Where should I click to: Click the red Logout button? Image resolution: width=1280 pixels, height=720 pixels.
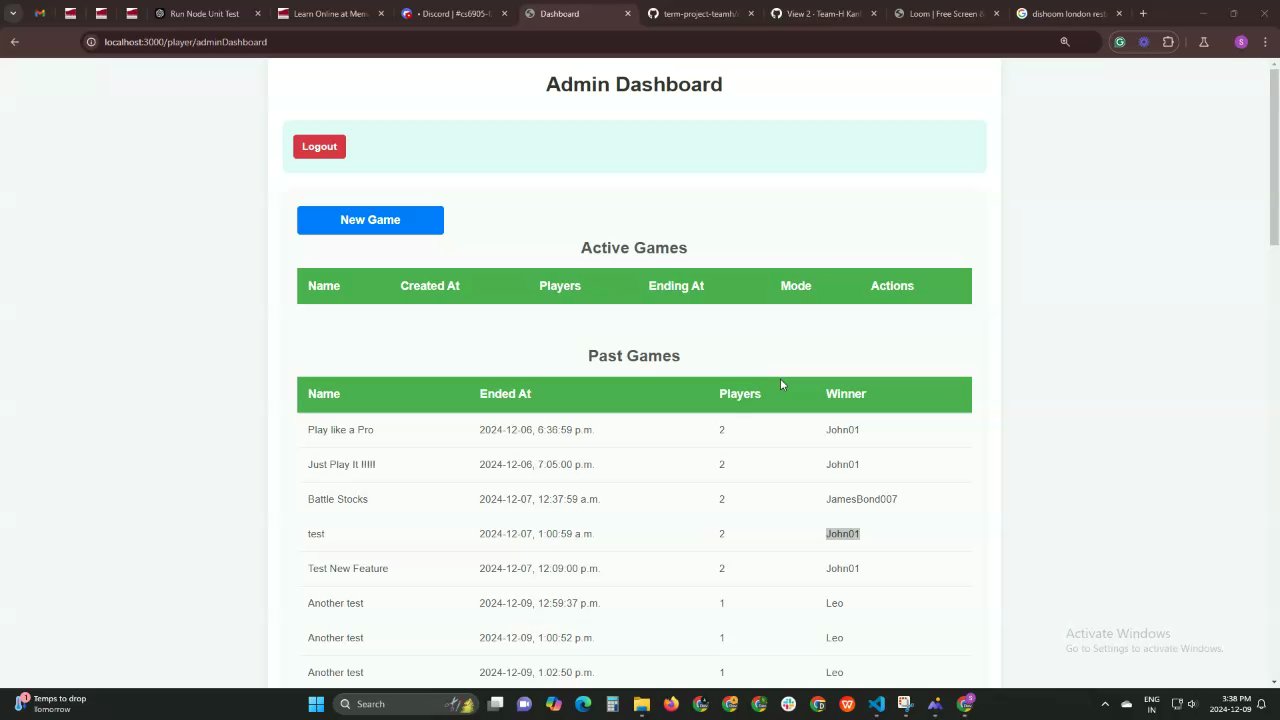(319, 147)
